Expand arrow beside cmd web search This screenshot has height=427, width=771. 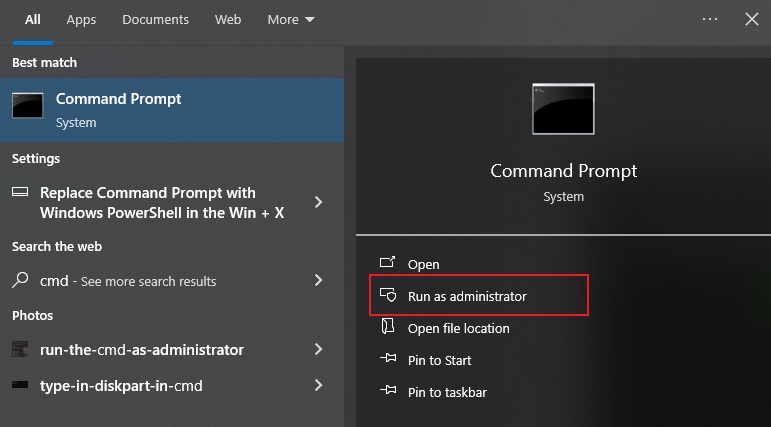(x=319, y=280)
